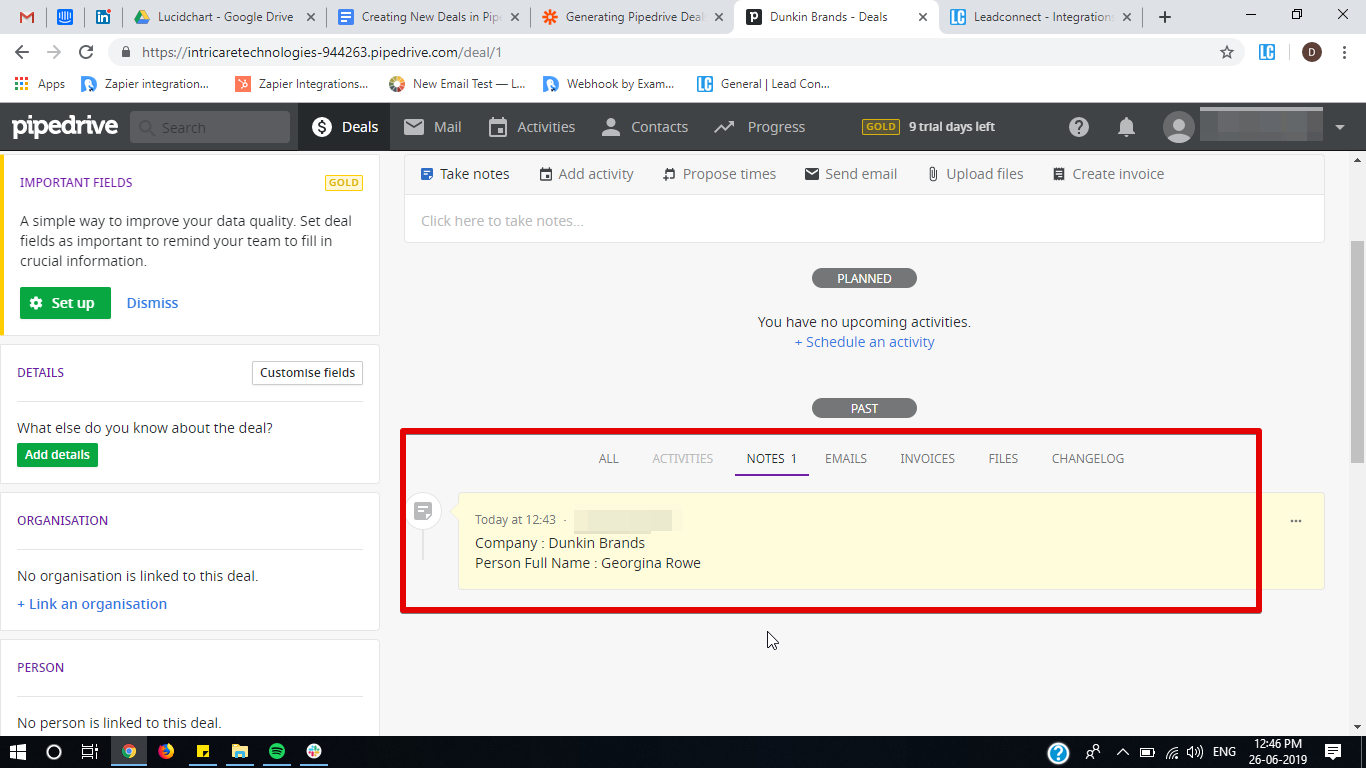Select Upload files option
Screen dimensions: 1366x768
click(975, 174)
